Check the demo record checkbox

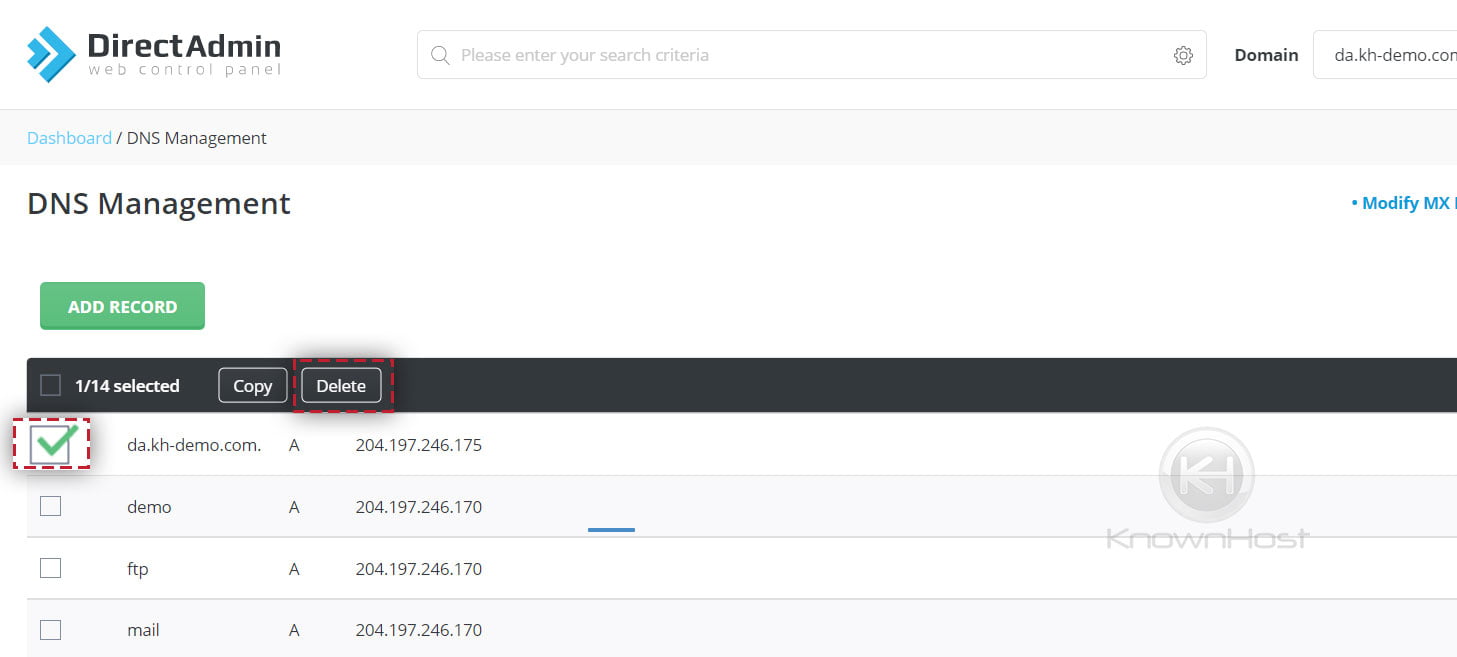[51, 505]
